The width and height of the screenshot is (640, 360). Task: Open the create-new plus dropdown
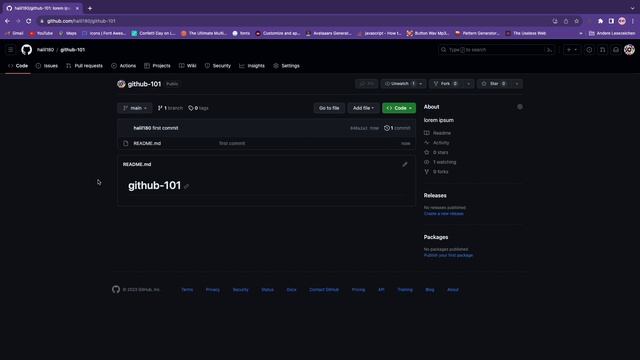(x=572, y=50)
